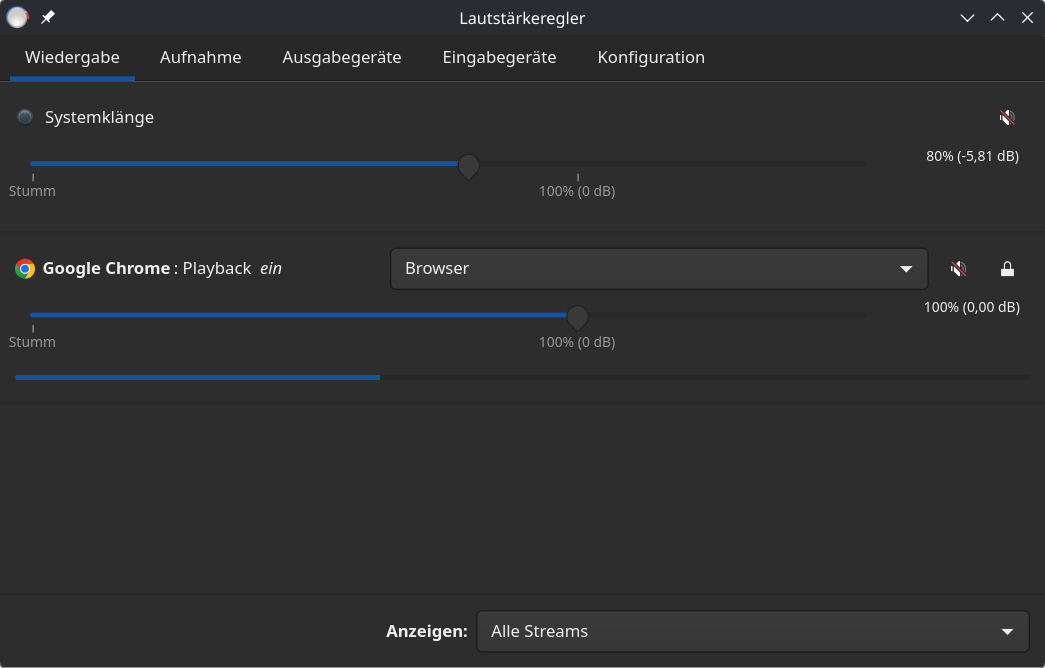Click the Chrome audio level meter bar
The height and width of the screenshot is (668, 1045).
coord(522,377)
